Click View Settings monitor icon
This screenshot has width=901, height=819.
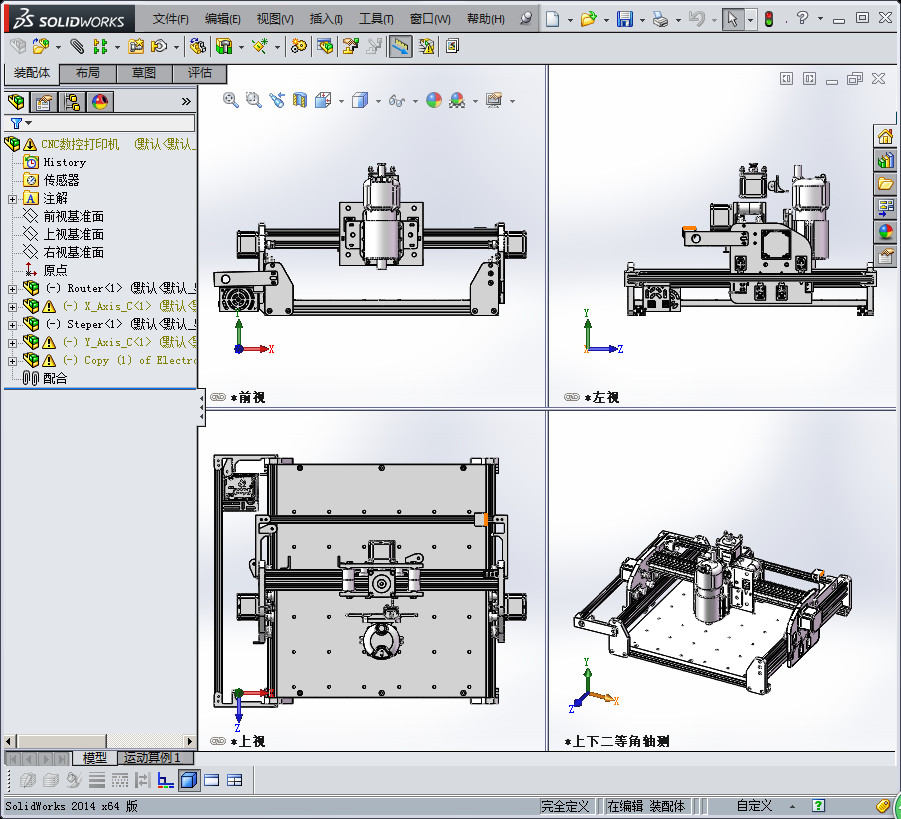494,100
